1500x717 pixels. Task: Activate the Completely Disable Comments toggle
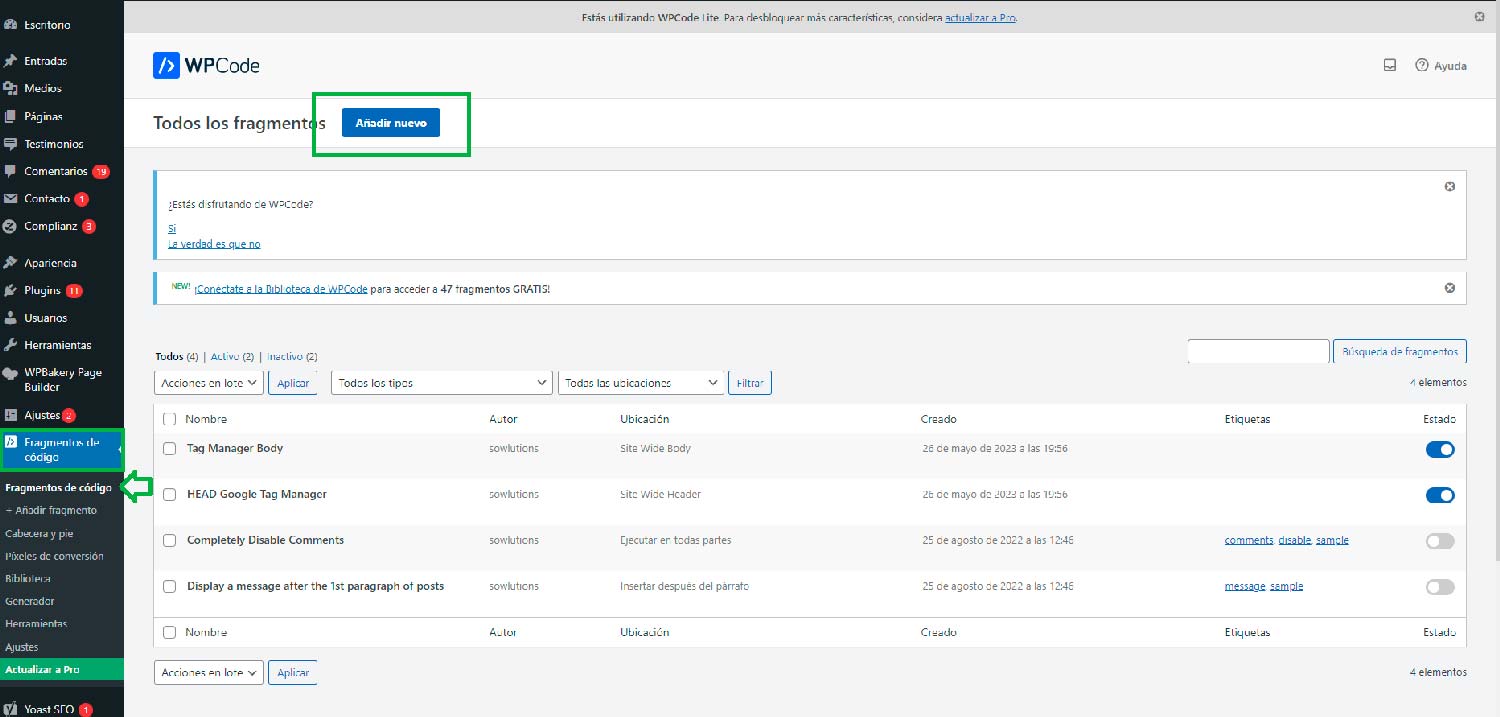1440,541
